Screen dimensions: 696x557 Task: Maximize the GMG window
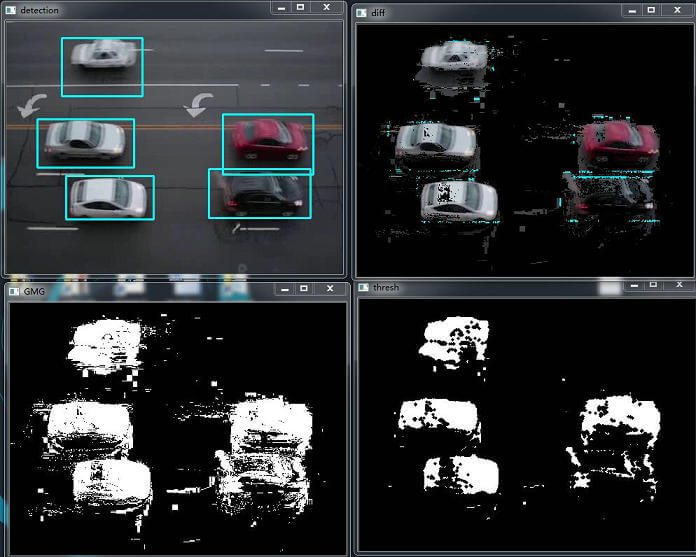[303, 289]
